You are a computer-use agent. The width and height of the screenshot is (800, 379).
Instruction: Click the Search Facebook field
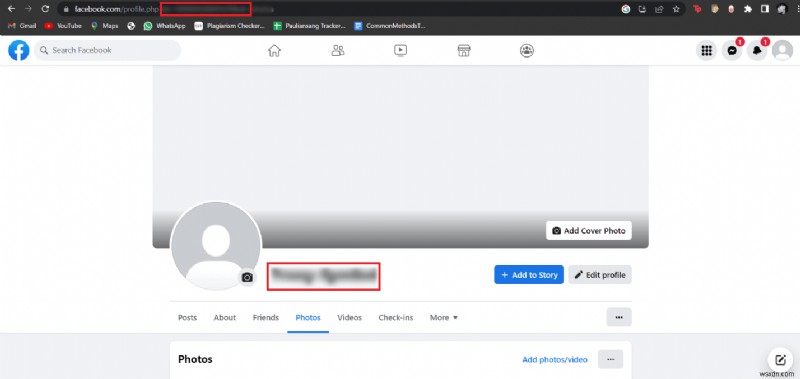click(x=108, y=50)
